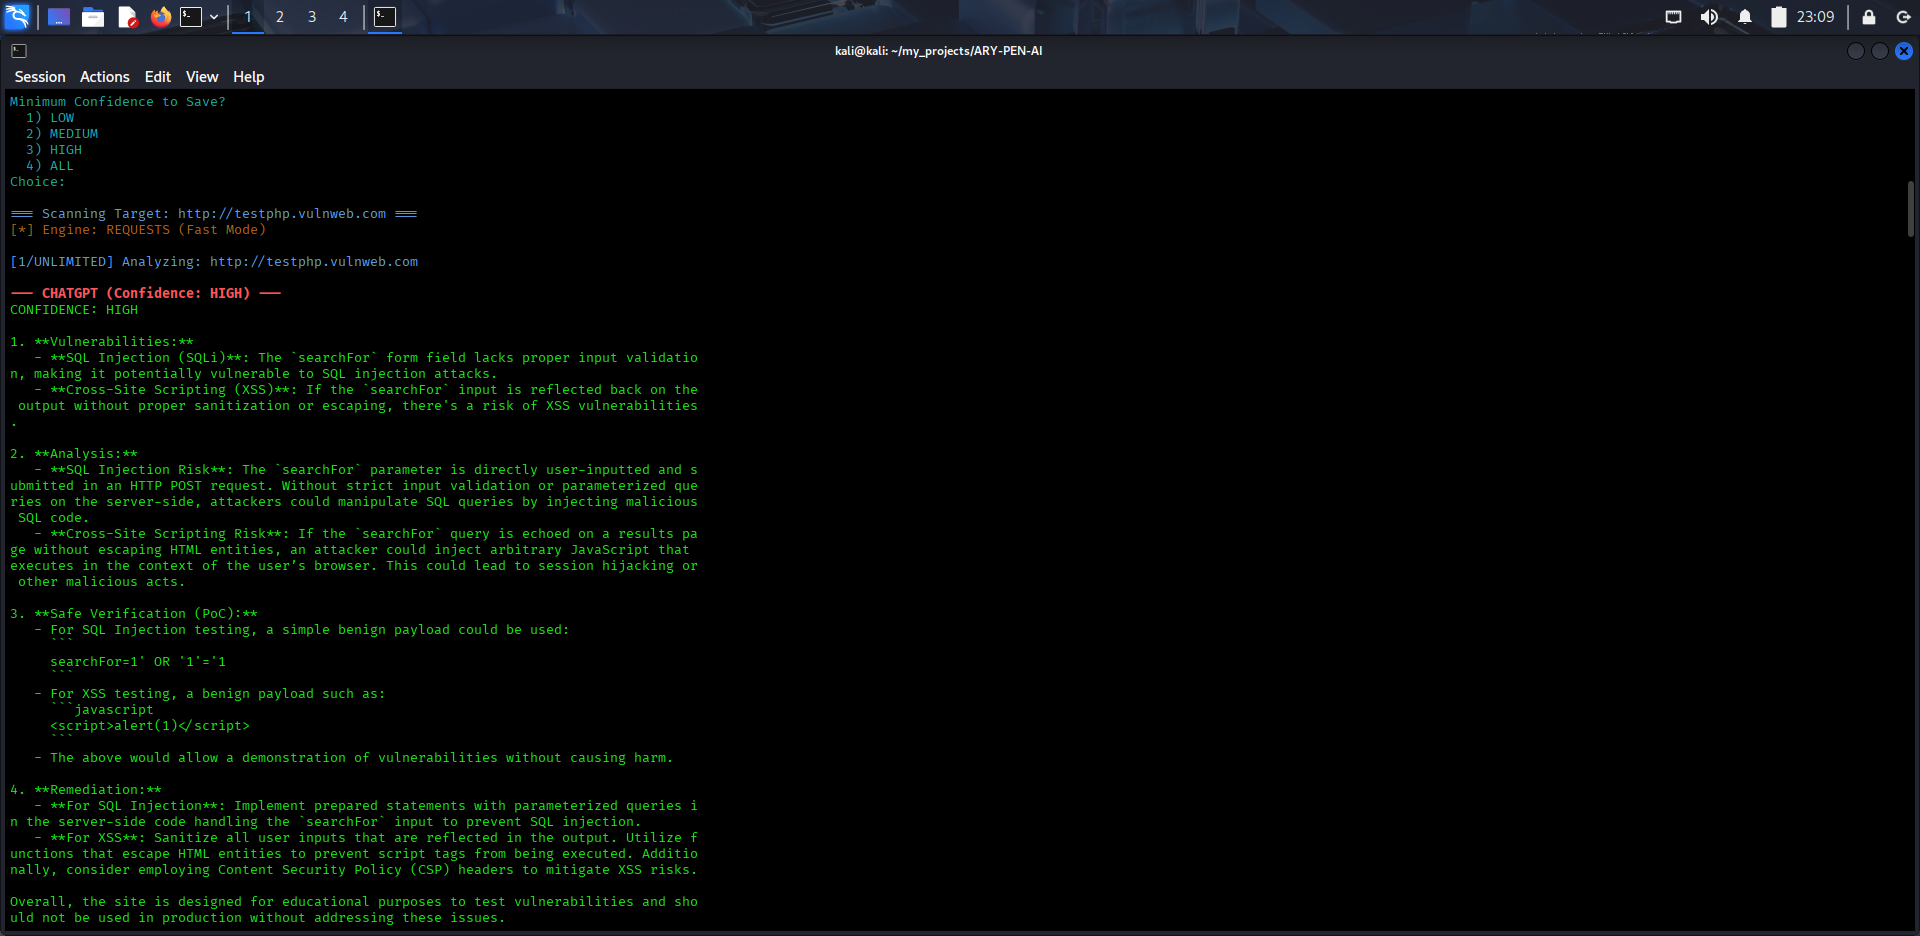Screen dimensions: 1920x936
Task: Open the testphp.vulnweb.com link
Action: tap(281, 213)
